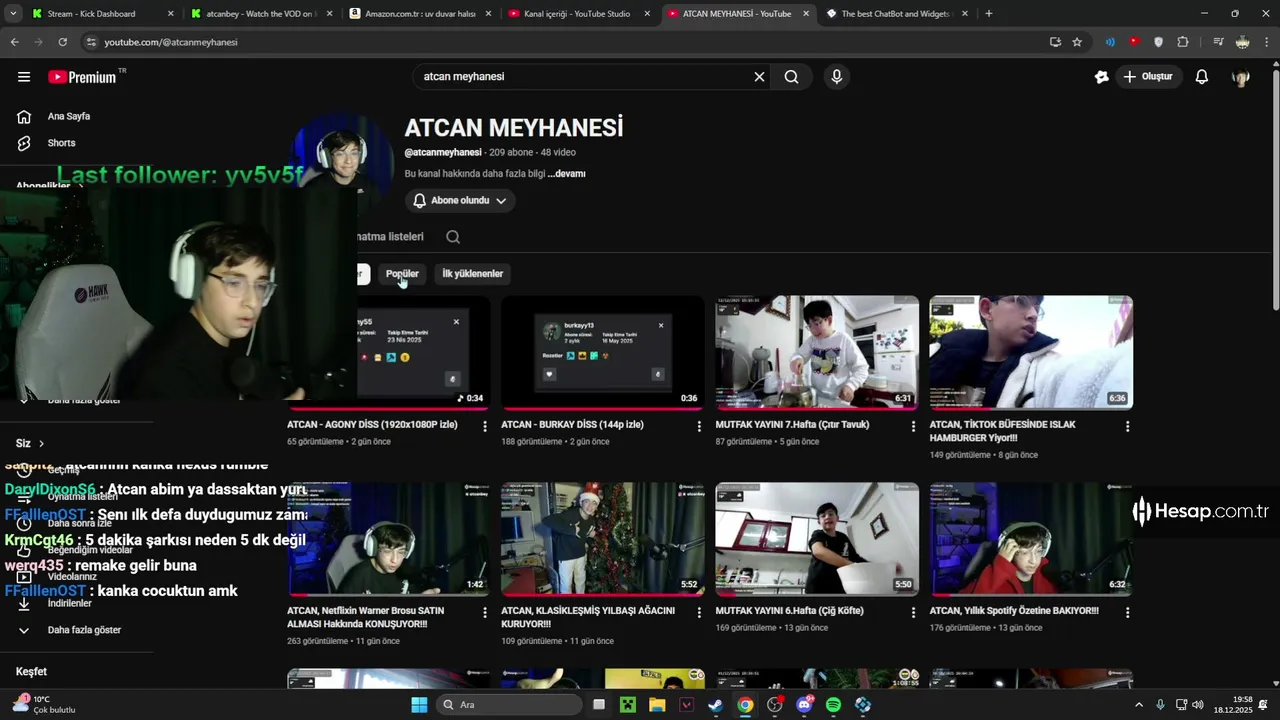
Task: Open the sparkle icon next to Oluştur
Action: pos(1102,77)
